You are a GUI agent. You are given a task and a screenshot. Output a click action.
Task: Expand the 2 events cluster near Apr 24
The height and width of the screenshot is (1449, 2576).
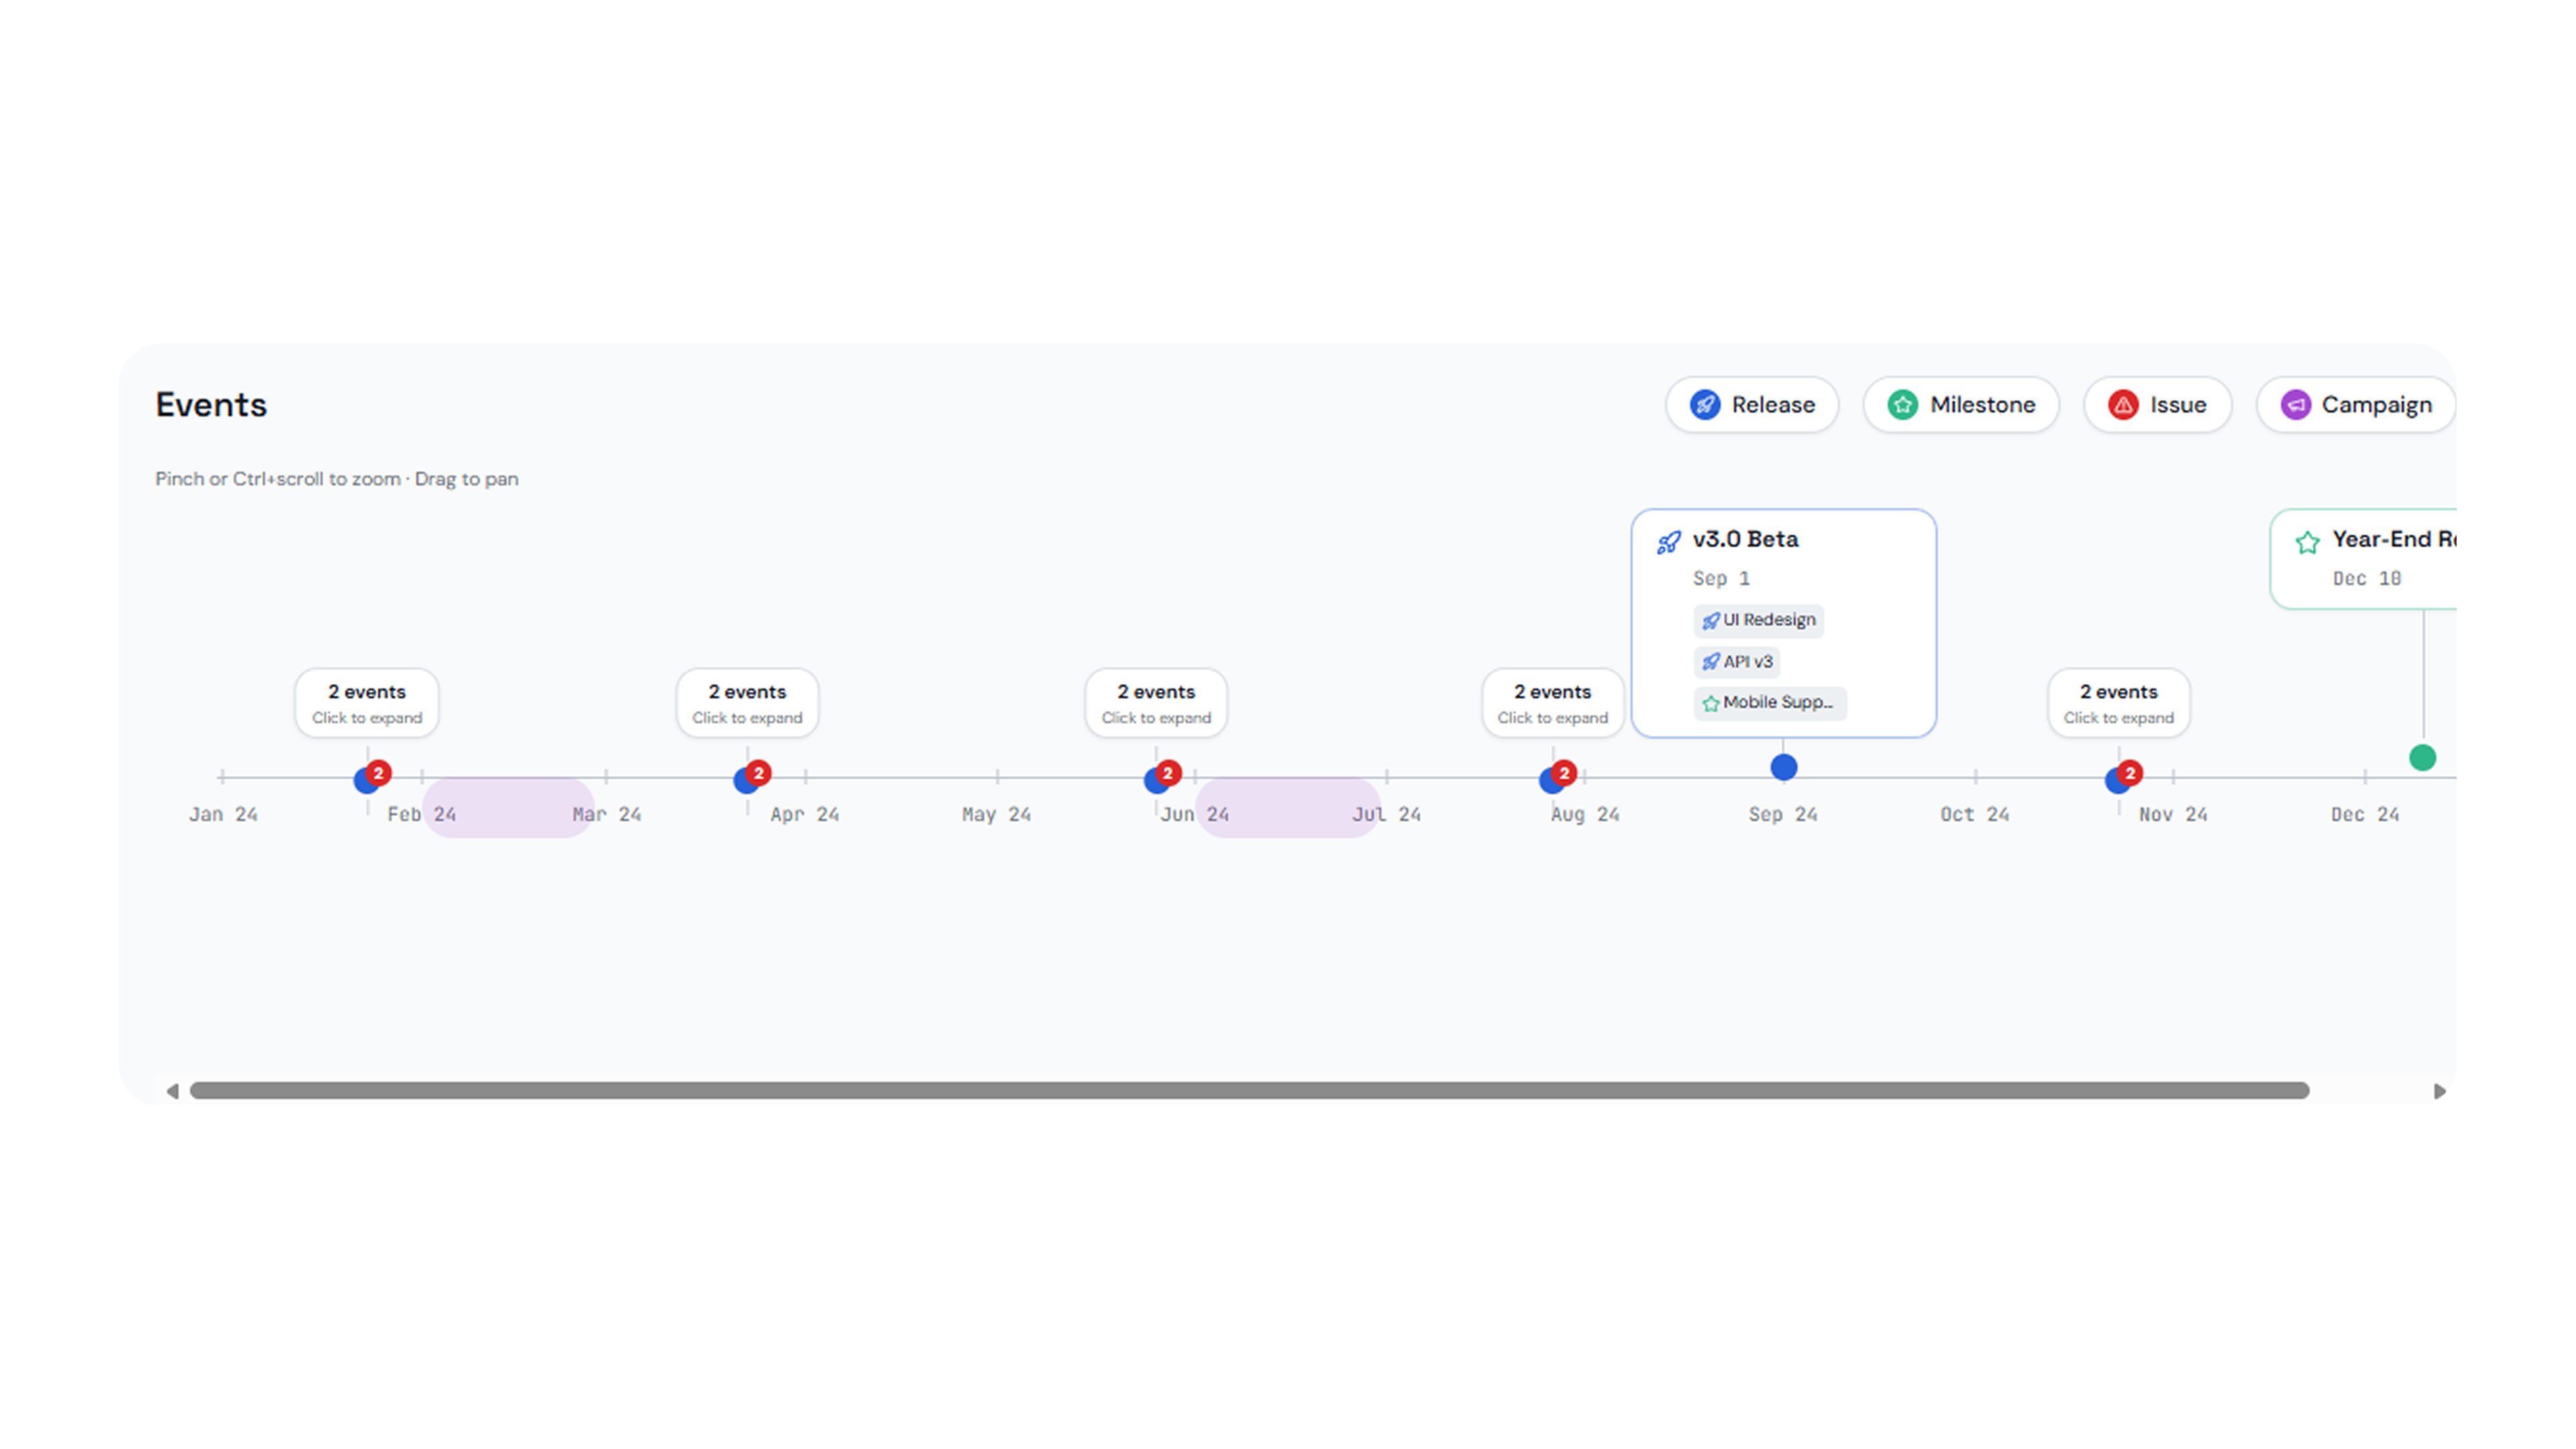pos(747,703)
